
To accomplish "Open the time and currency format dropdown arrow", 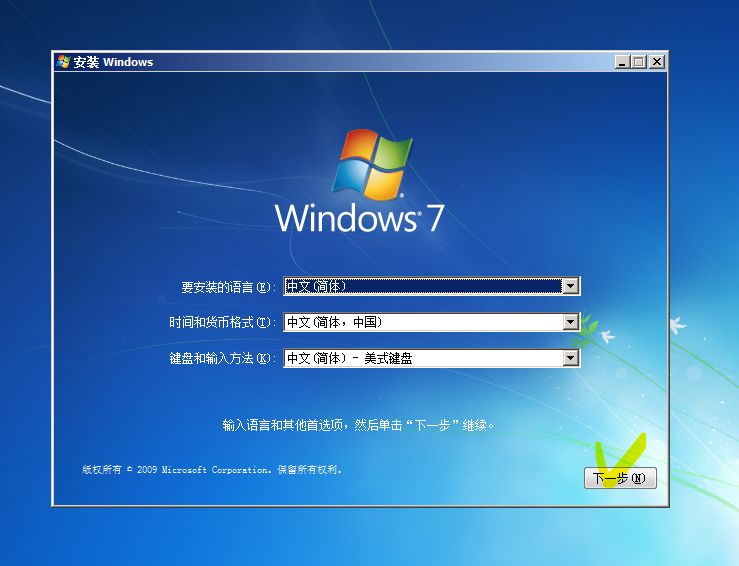I will click(x=570, y=322).
